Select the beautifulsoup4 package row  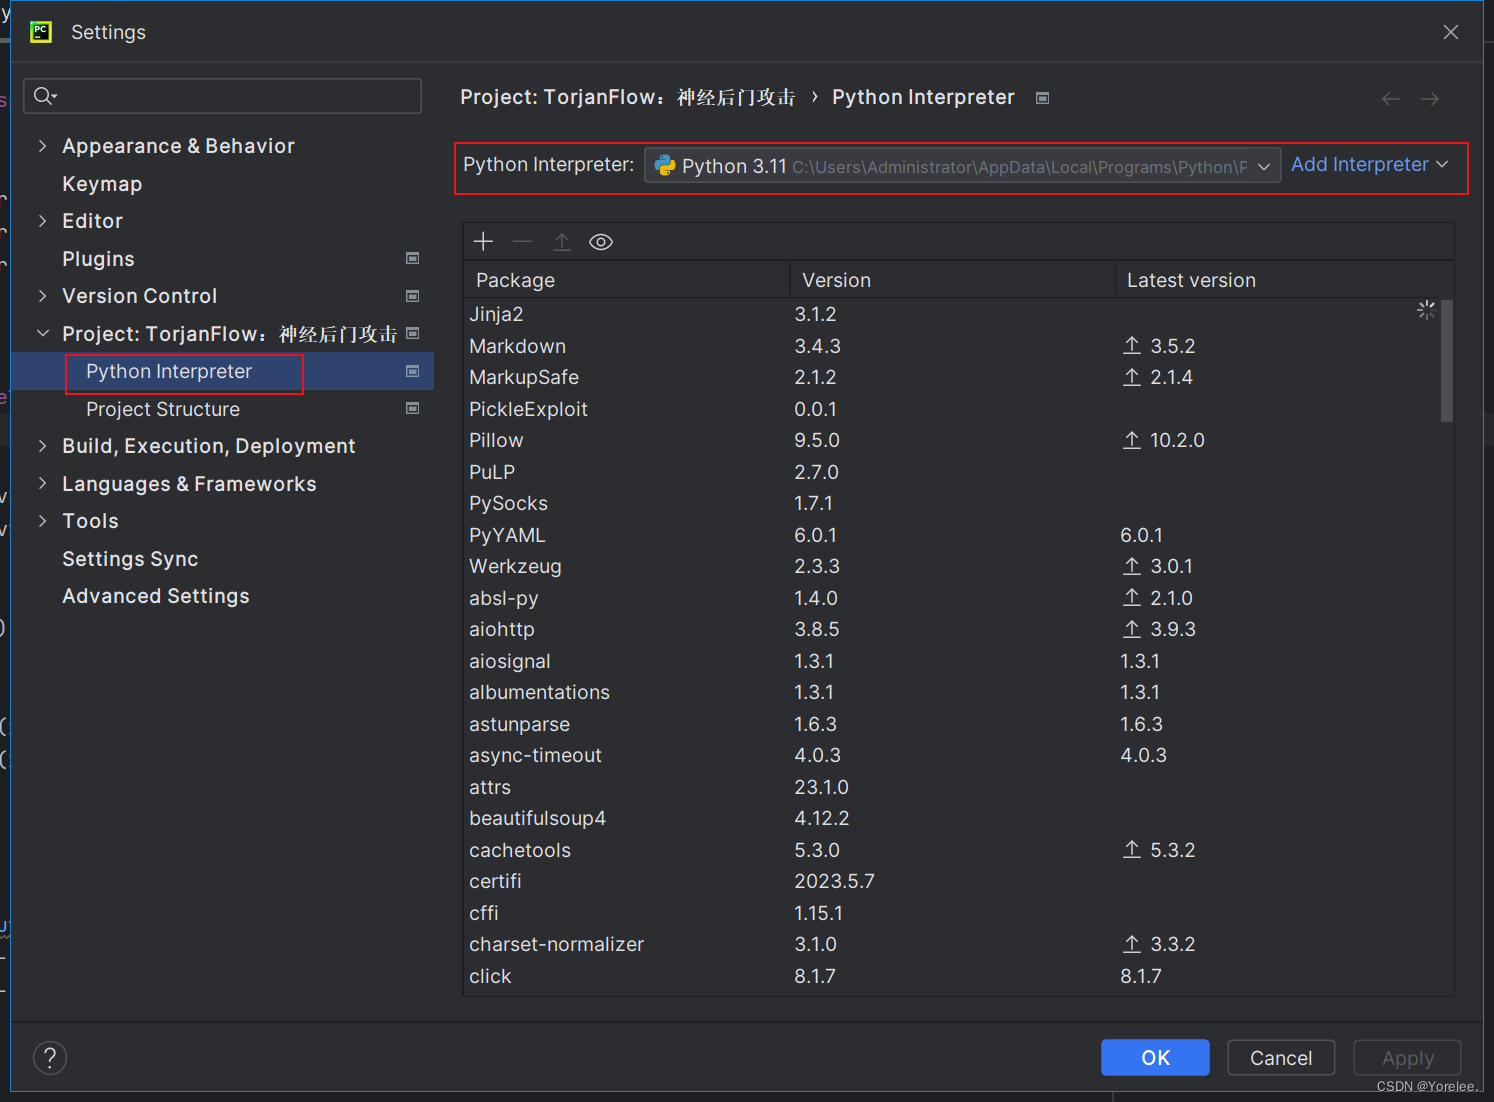pyautogui.click(x=952, y=818)
